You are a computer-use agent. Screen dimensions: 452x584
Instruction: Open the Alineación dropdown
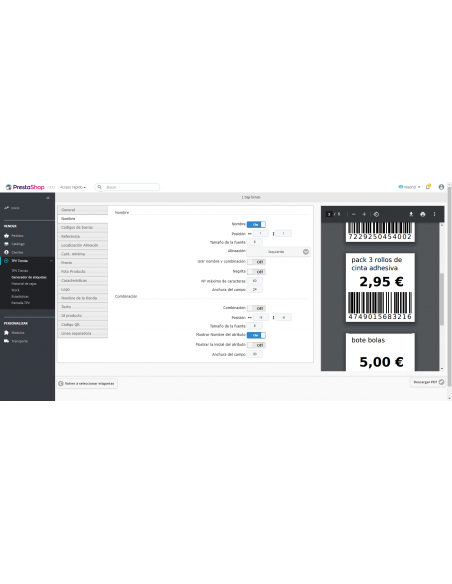(278, 252)
